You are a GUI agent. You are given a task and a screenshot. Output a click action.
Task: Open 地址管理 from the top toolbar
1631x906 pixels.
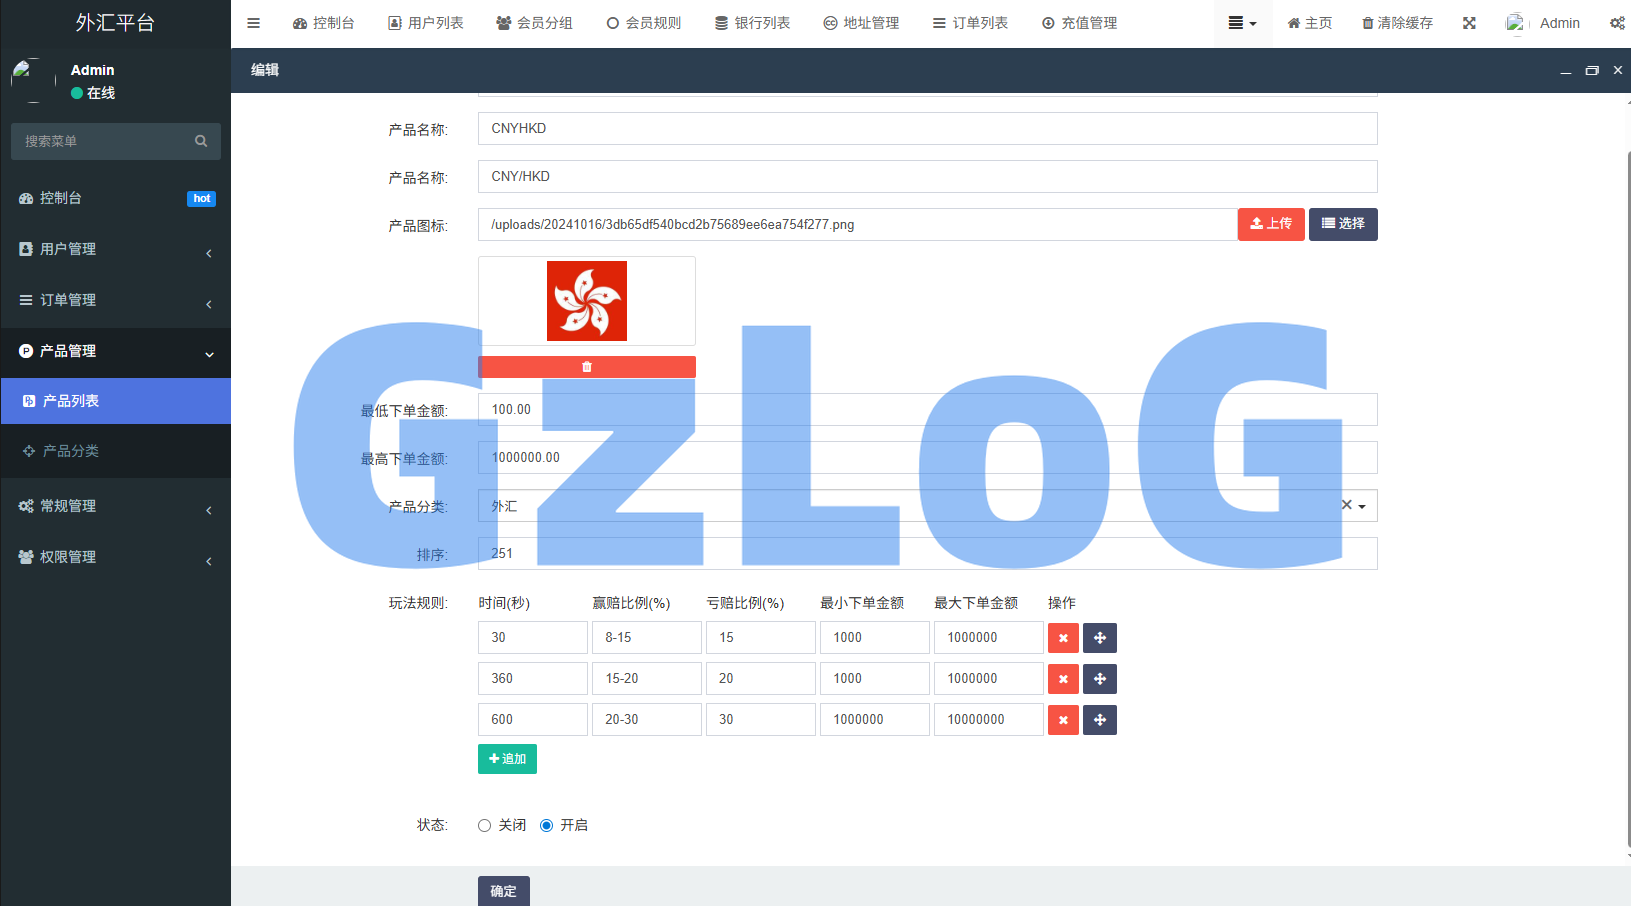(861, 22)
